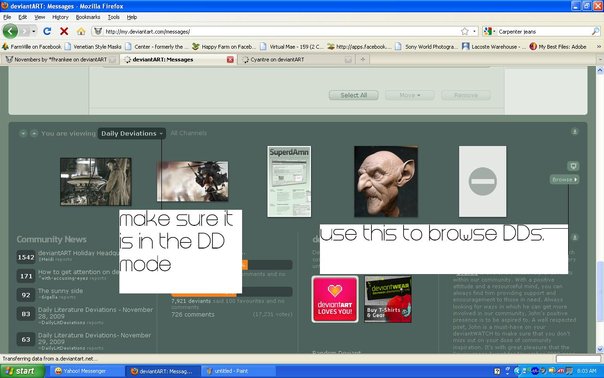Open the My Best Files: Adobe bookmark
Image resolution: width=604 pixels, height=378 pixels.
click(x=558, y=47)
